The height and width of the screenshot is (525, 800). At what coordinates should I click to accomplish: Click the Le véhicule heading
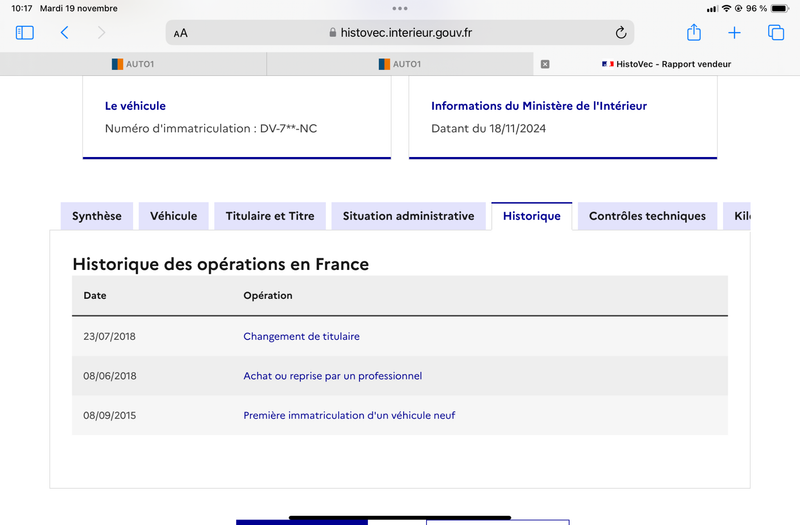135,106
